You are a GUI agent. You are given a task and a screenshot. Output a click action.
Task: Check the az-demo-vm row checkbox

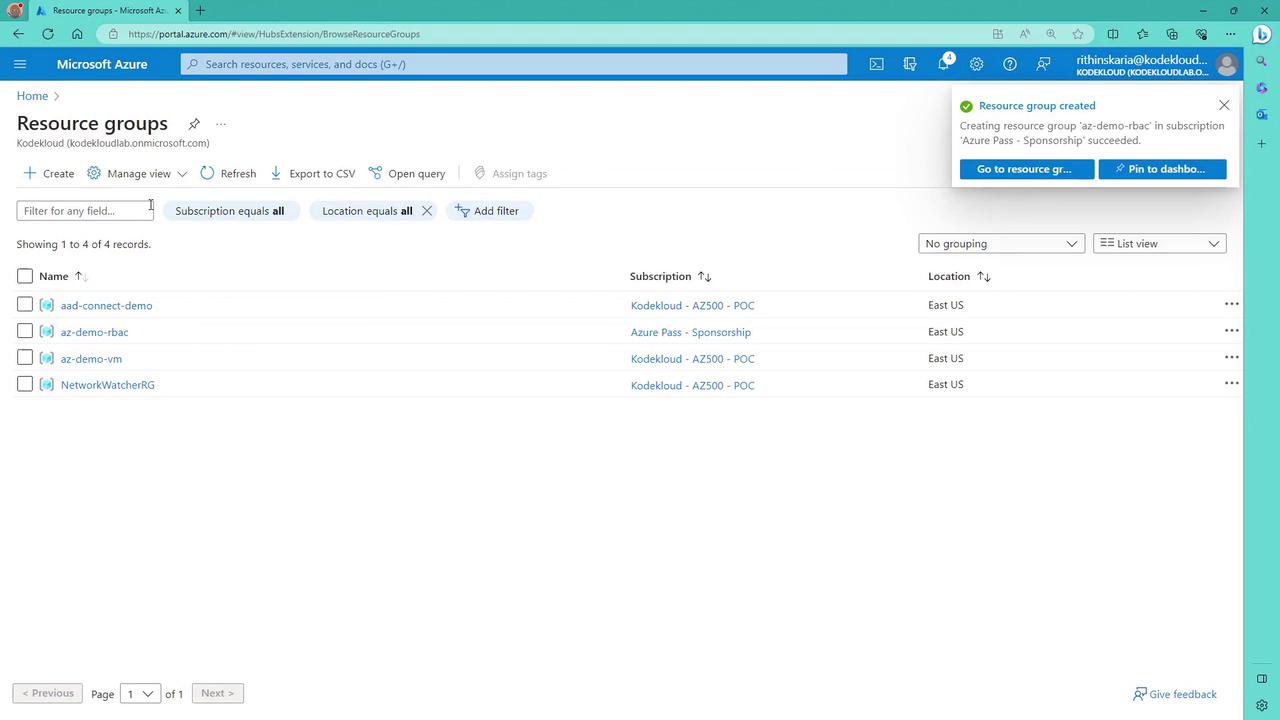(x=25, y=357)
